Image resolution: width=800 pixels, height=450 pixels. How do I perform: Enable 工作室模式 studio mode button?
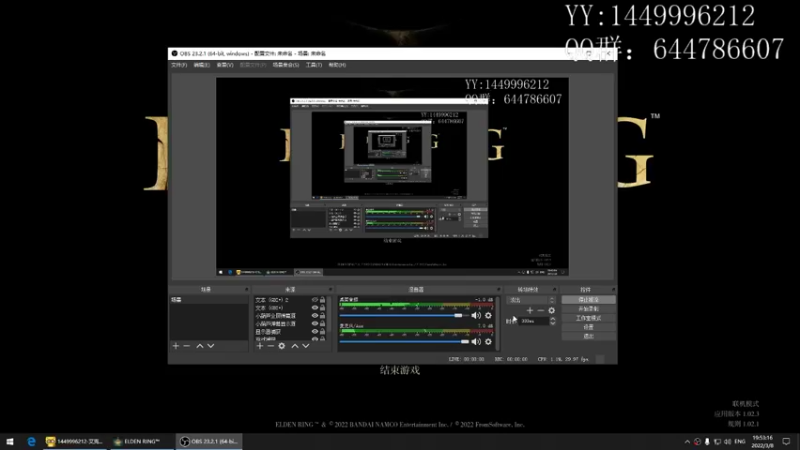588,318
